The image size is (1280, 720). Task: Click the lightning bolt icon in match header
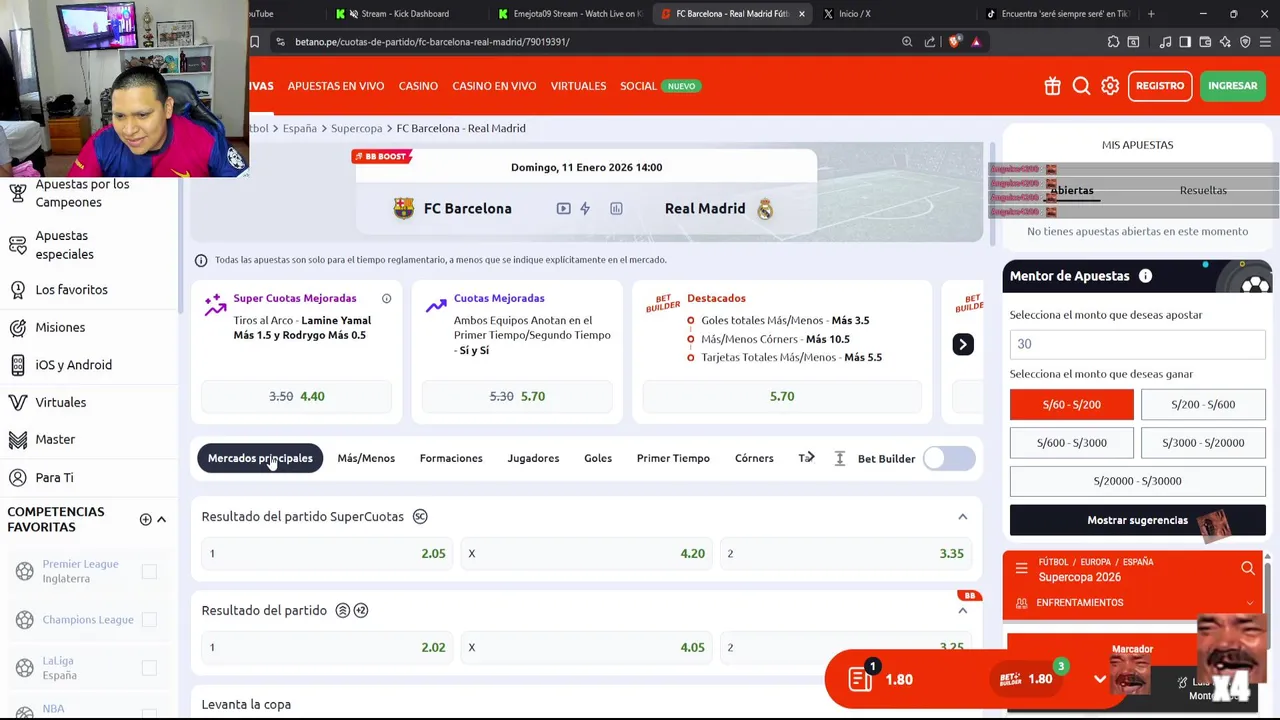point(585,208)
